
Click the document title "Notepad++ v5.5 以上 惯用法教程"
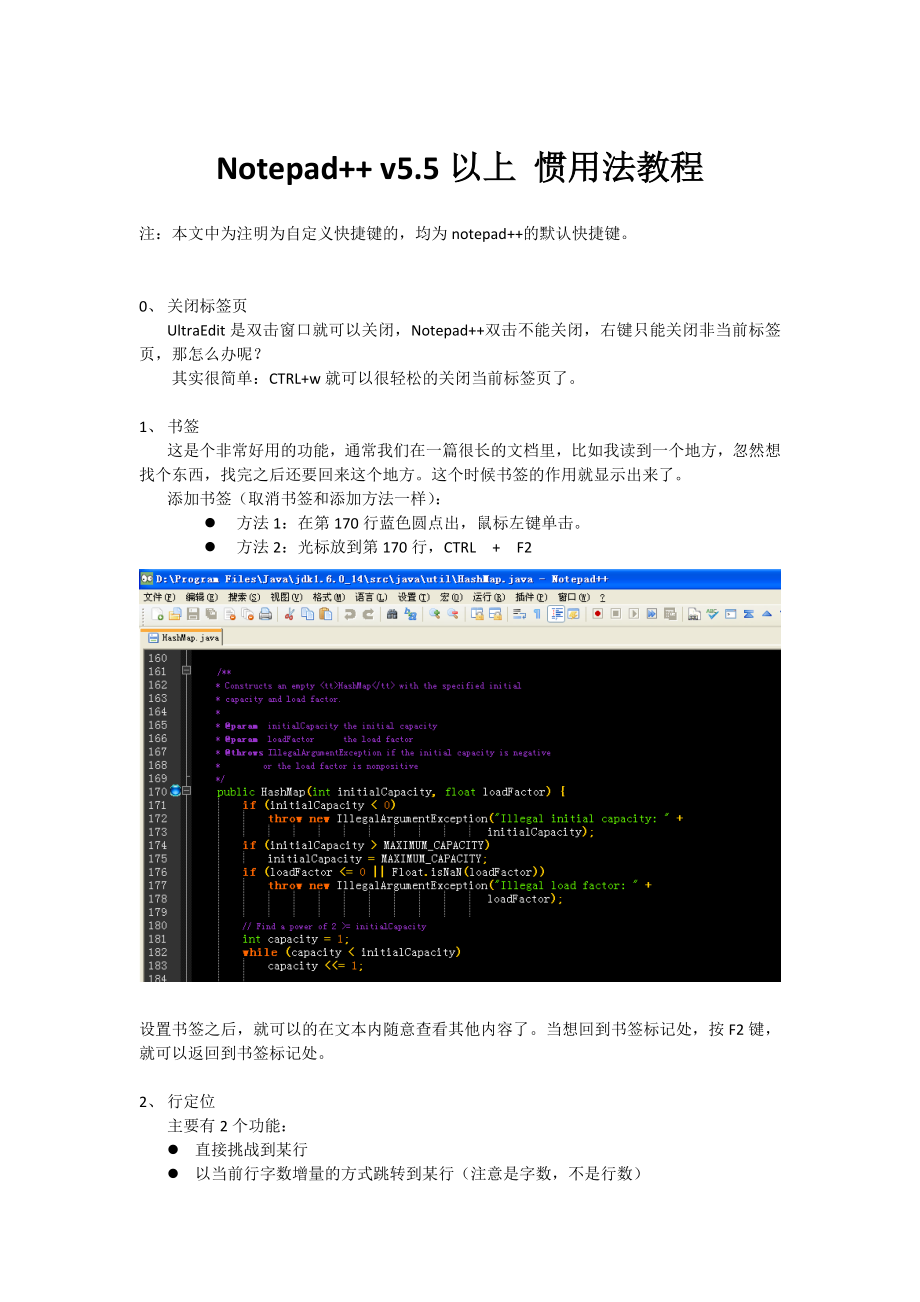[x=460, y=168]
